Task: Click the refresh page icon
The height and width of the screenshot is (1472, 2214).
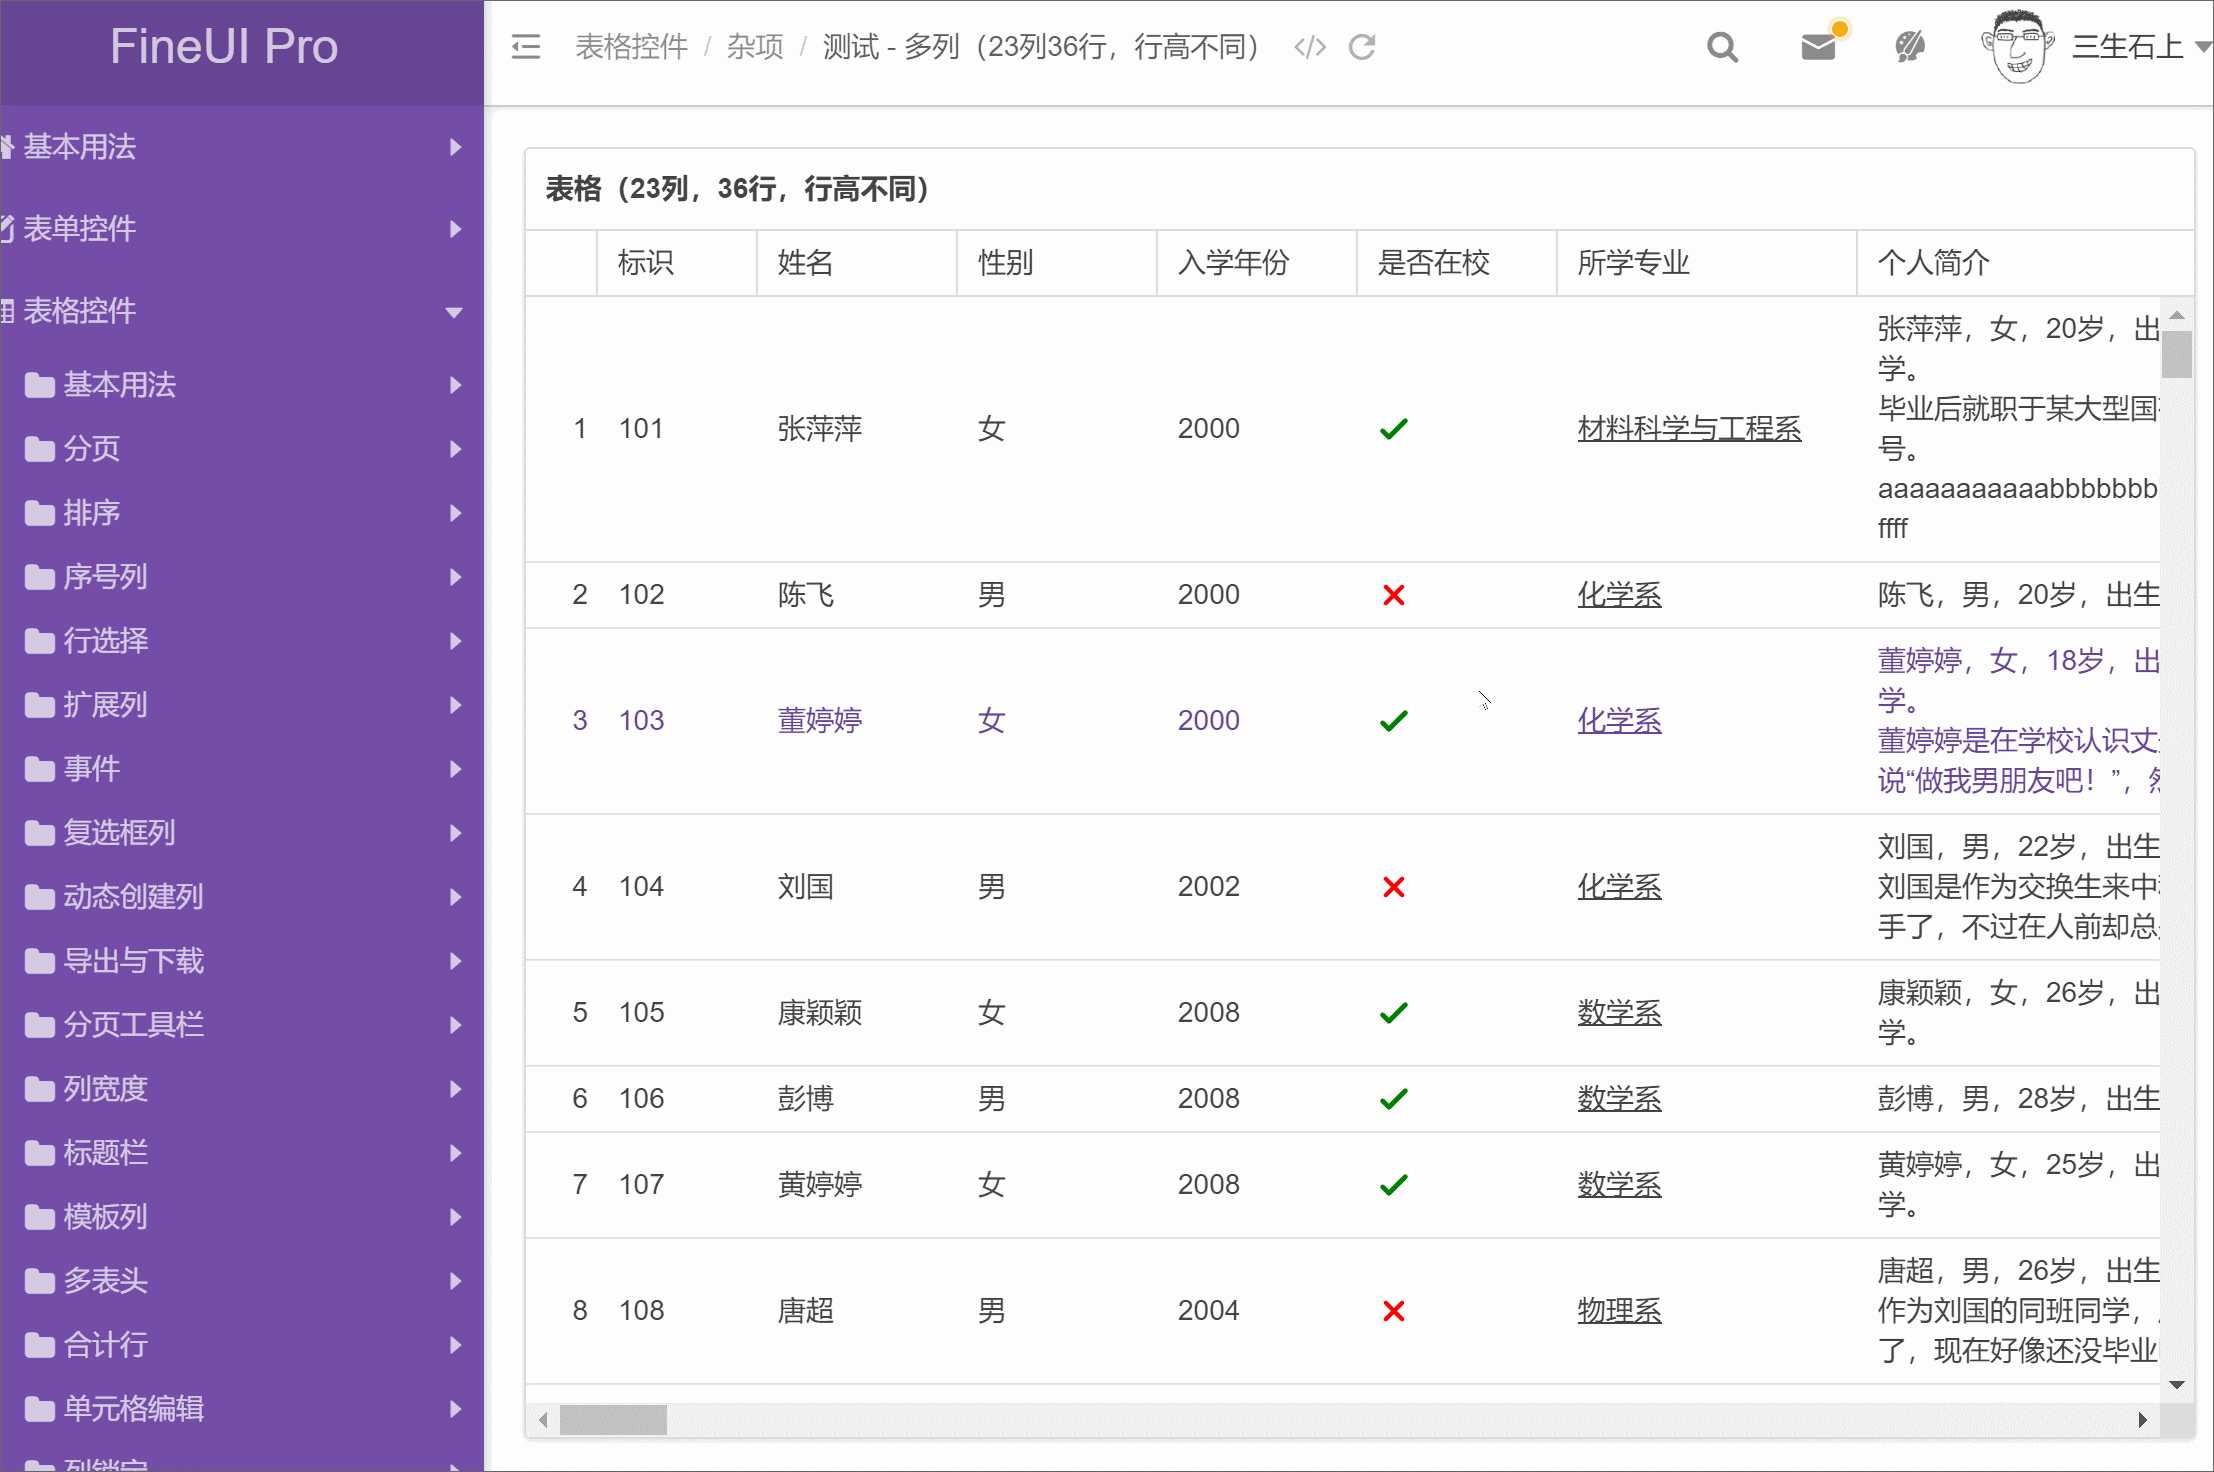Action: pos(1362,47)
